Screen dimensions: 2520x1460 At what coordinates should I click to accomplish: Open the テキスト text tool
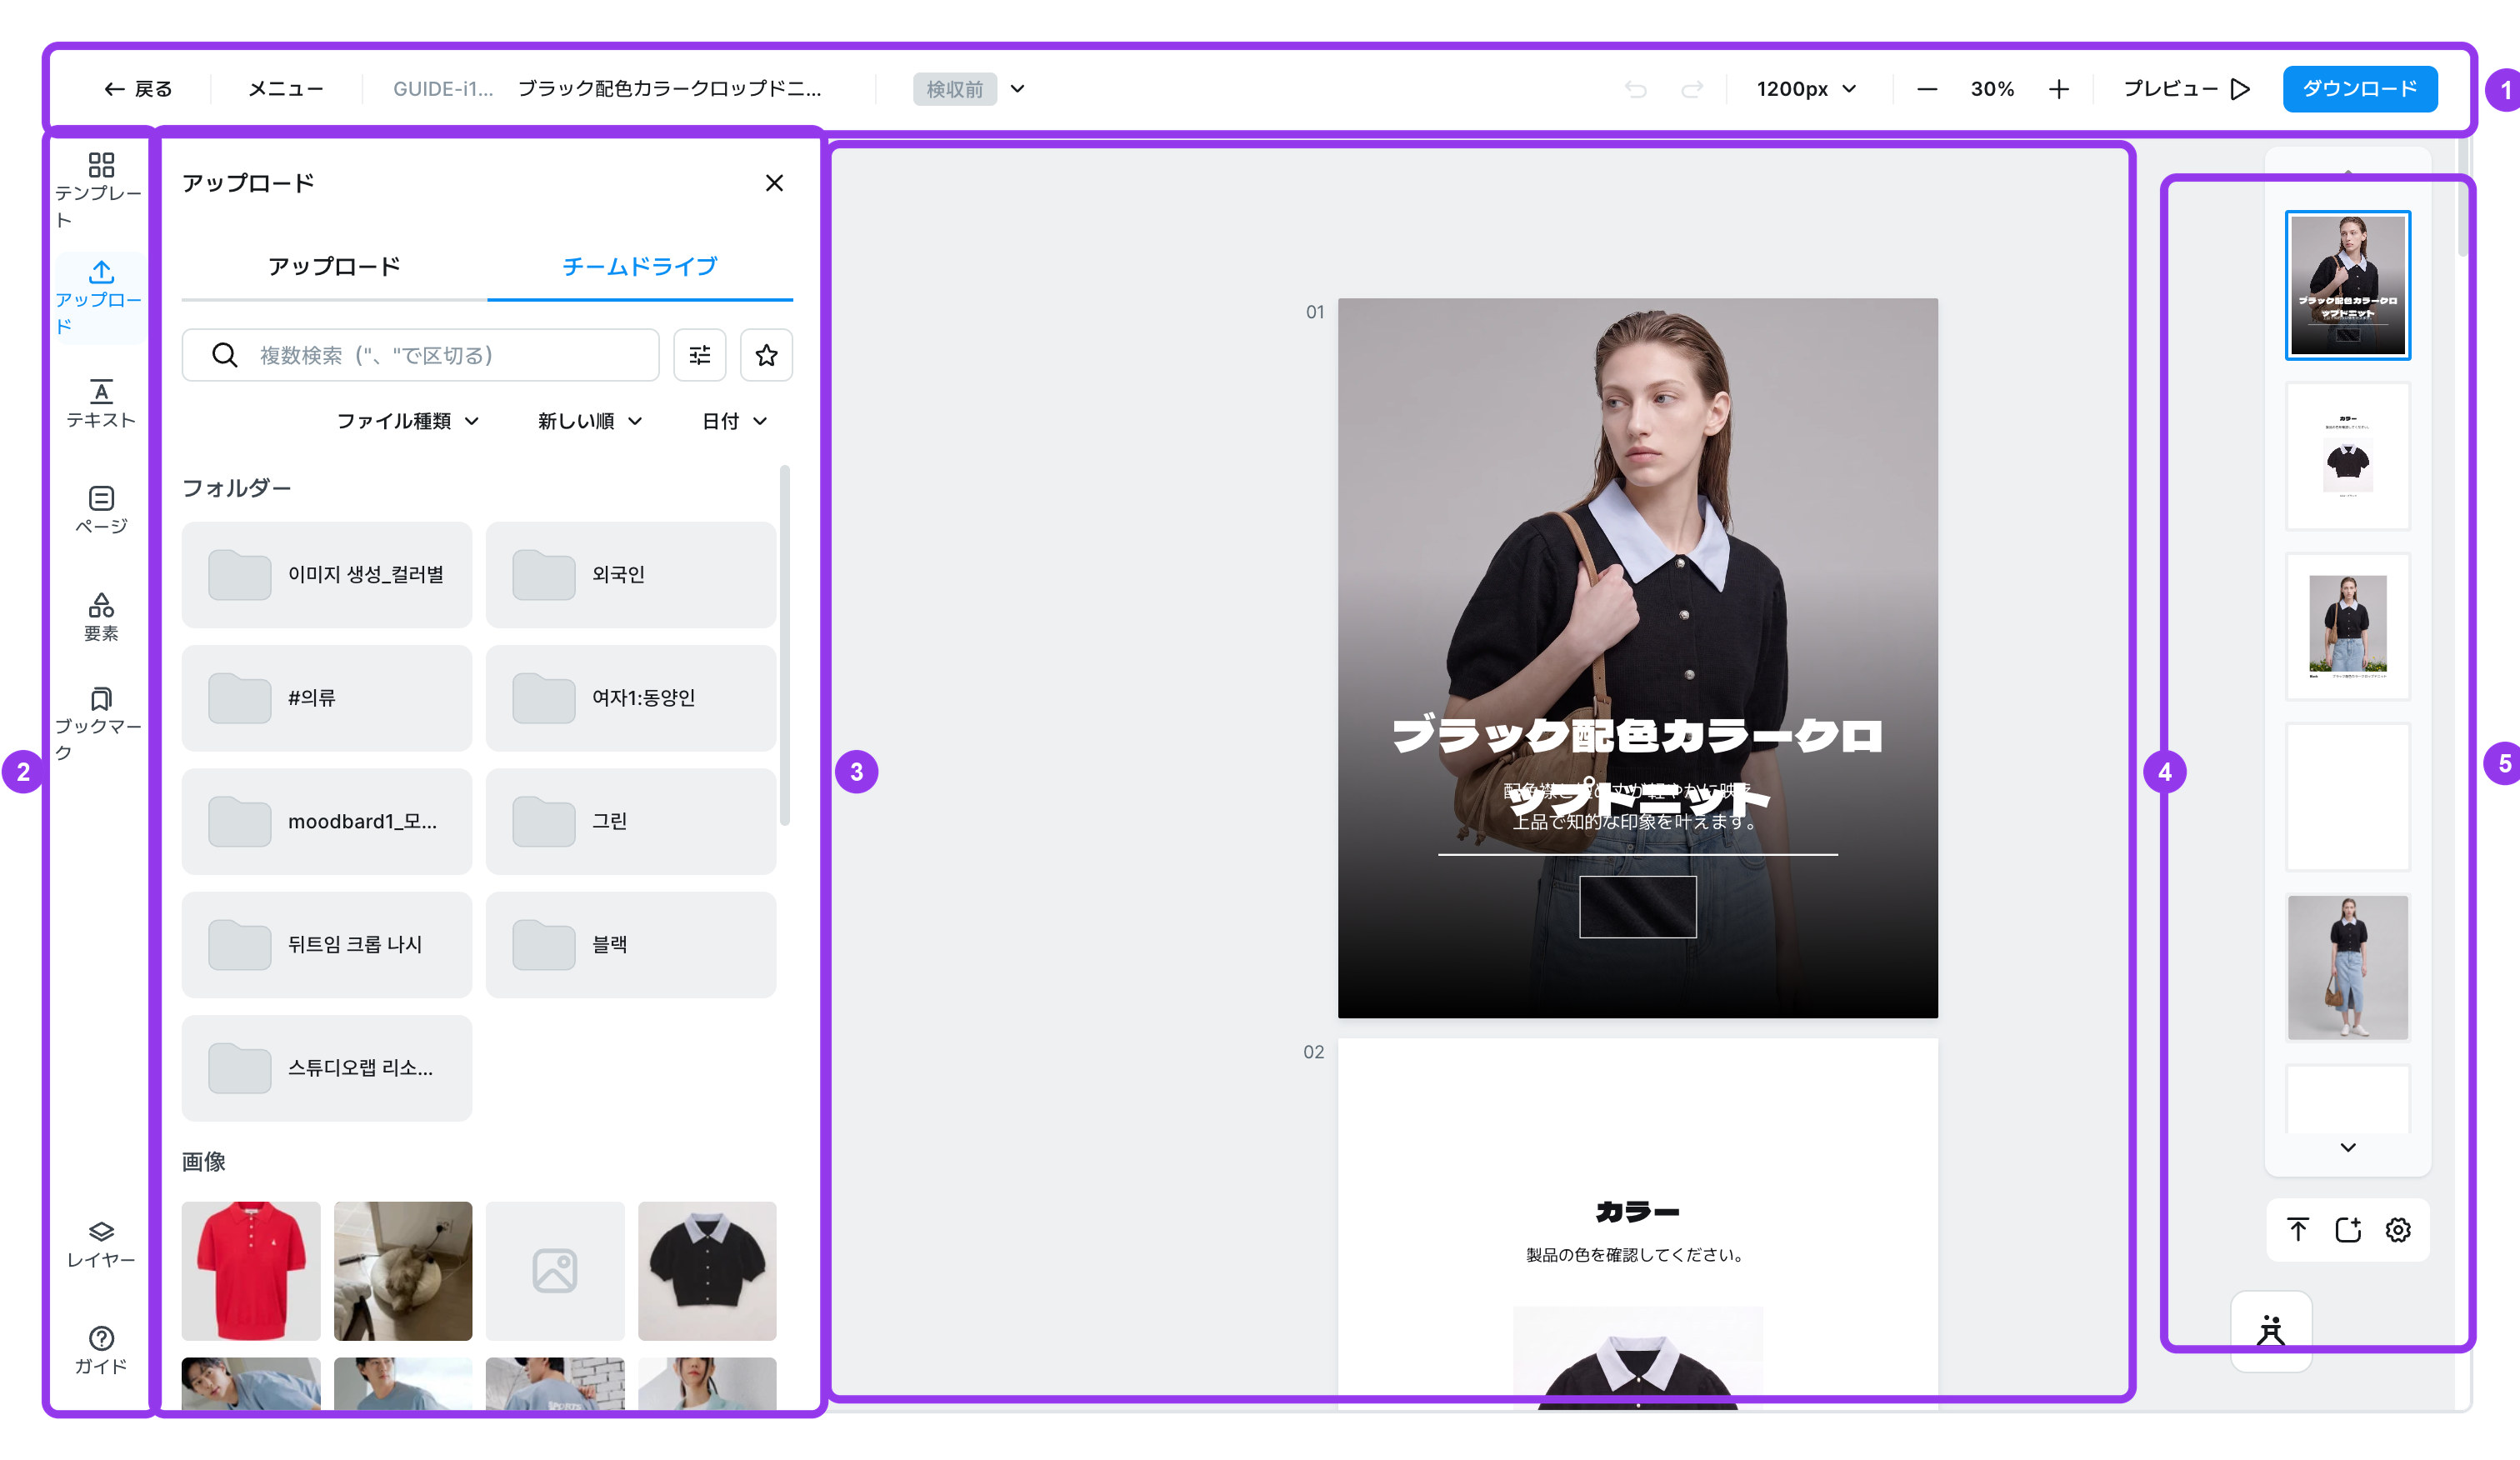[x=100, y=404]
